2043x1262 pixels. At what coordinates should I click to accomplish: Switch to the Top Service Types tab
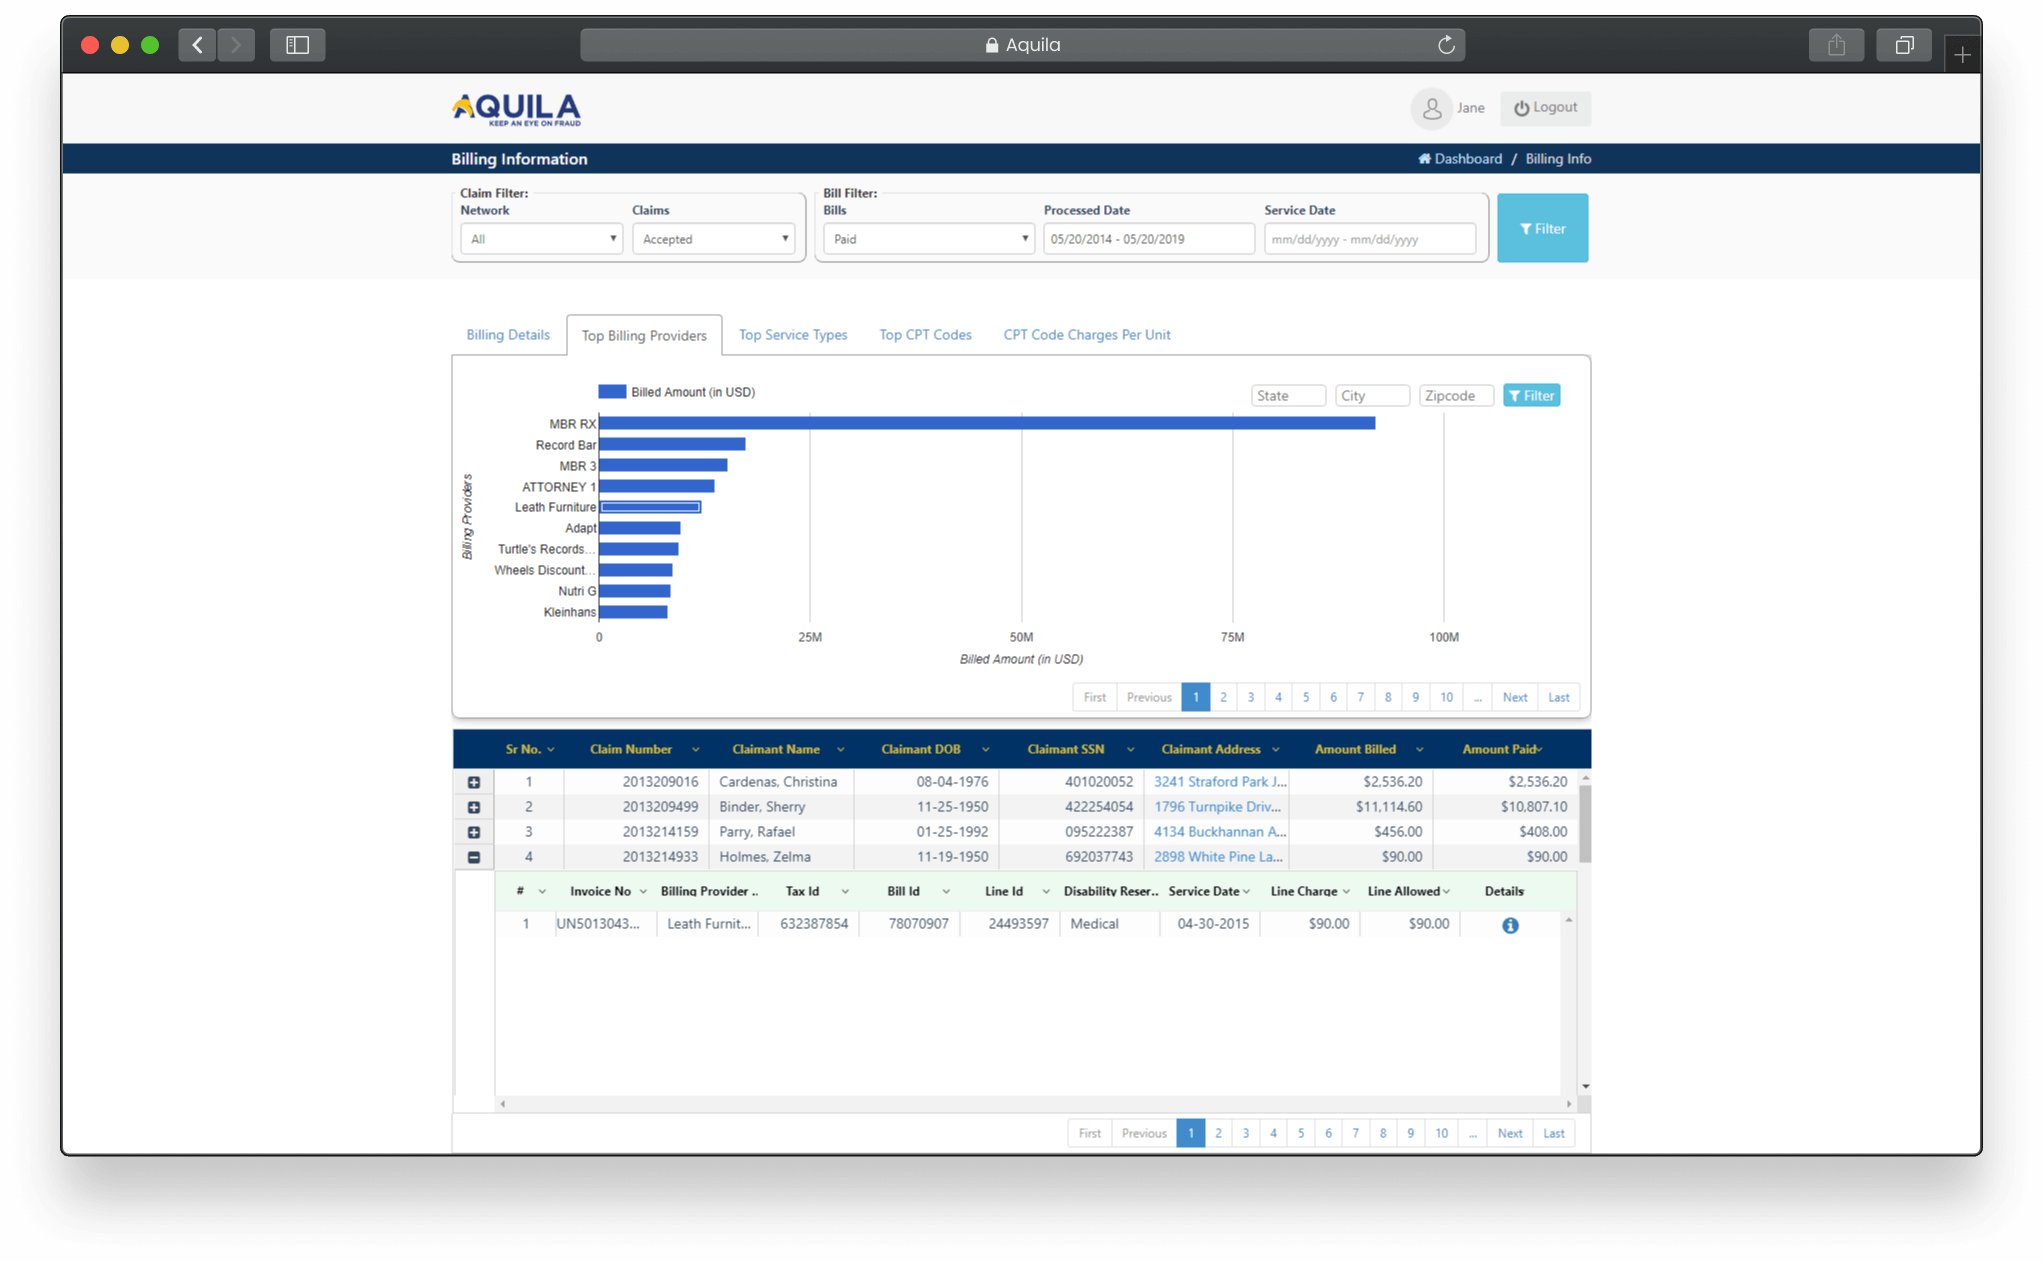[x=792, y=334]
